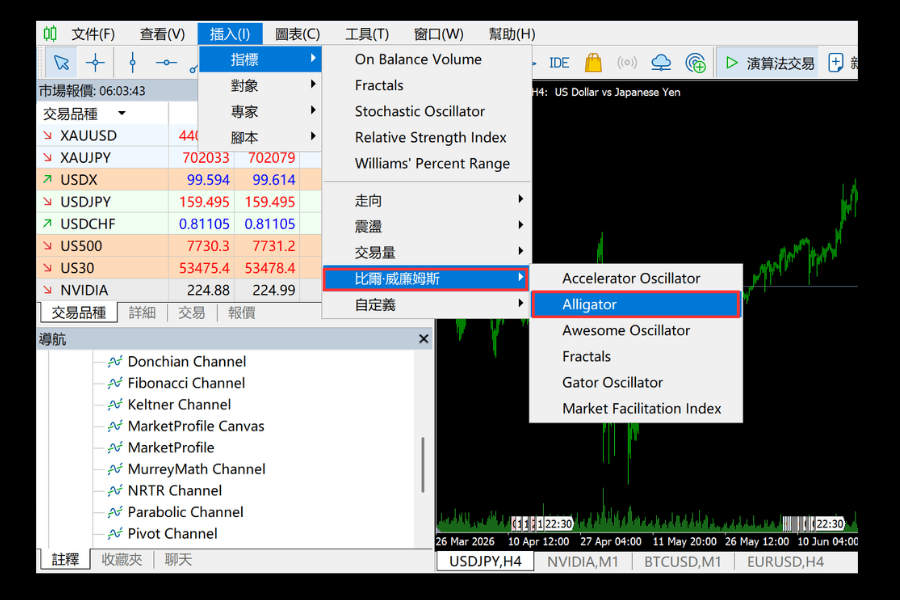
Task: Open the 工具(T) menu
Action: [367, 34]
